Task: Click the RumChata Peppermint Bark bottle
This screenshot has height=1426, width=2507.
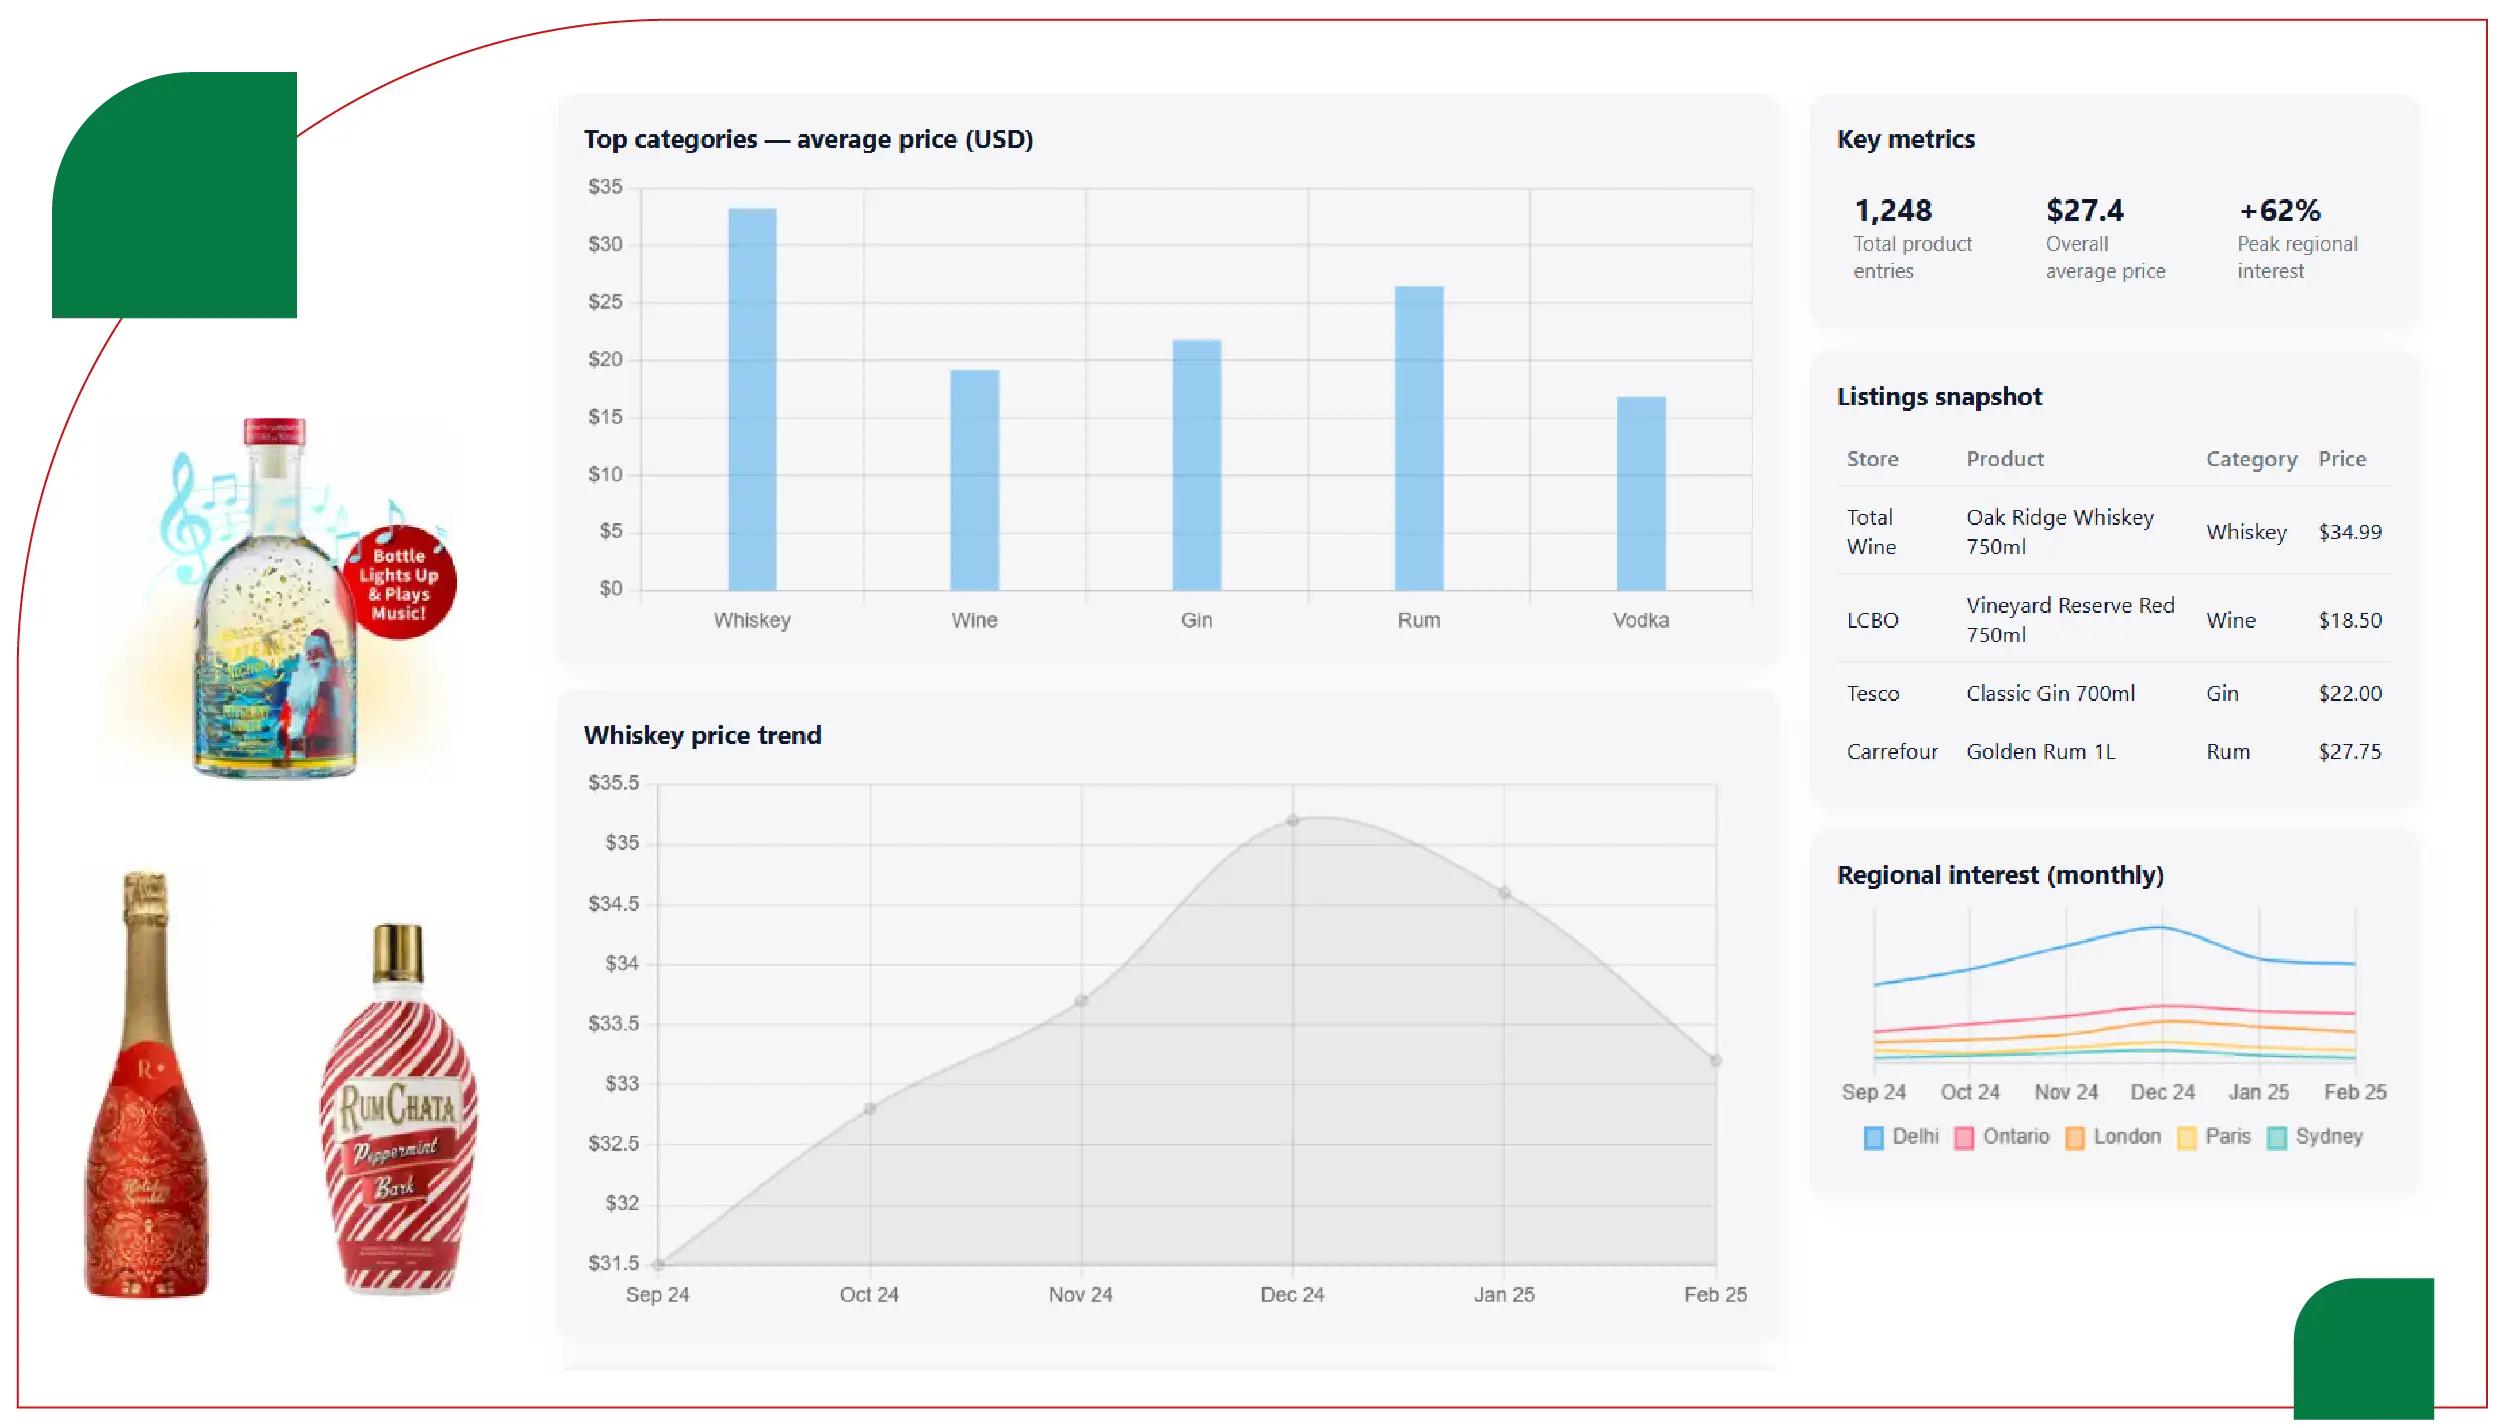Action: point(398,1110)
